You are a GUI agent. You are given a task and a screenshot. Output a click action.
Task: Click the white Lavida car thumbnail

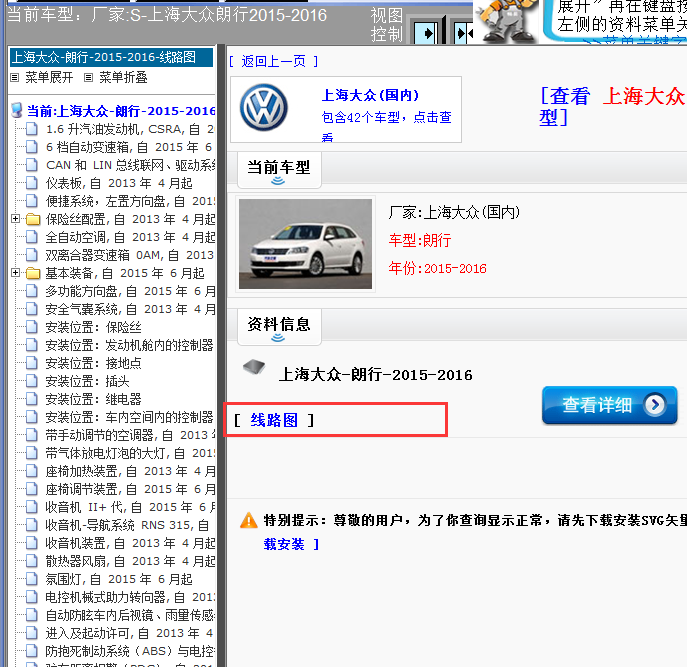(x=305, y=244)
